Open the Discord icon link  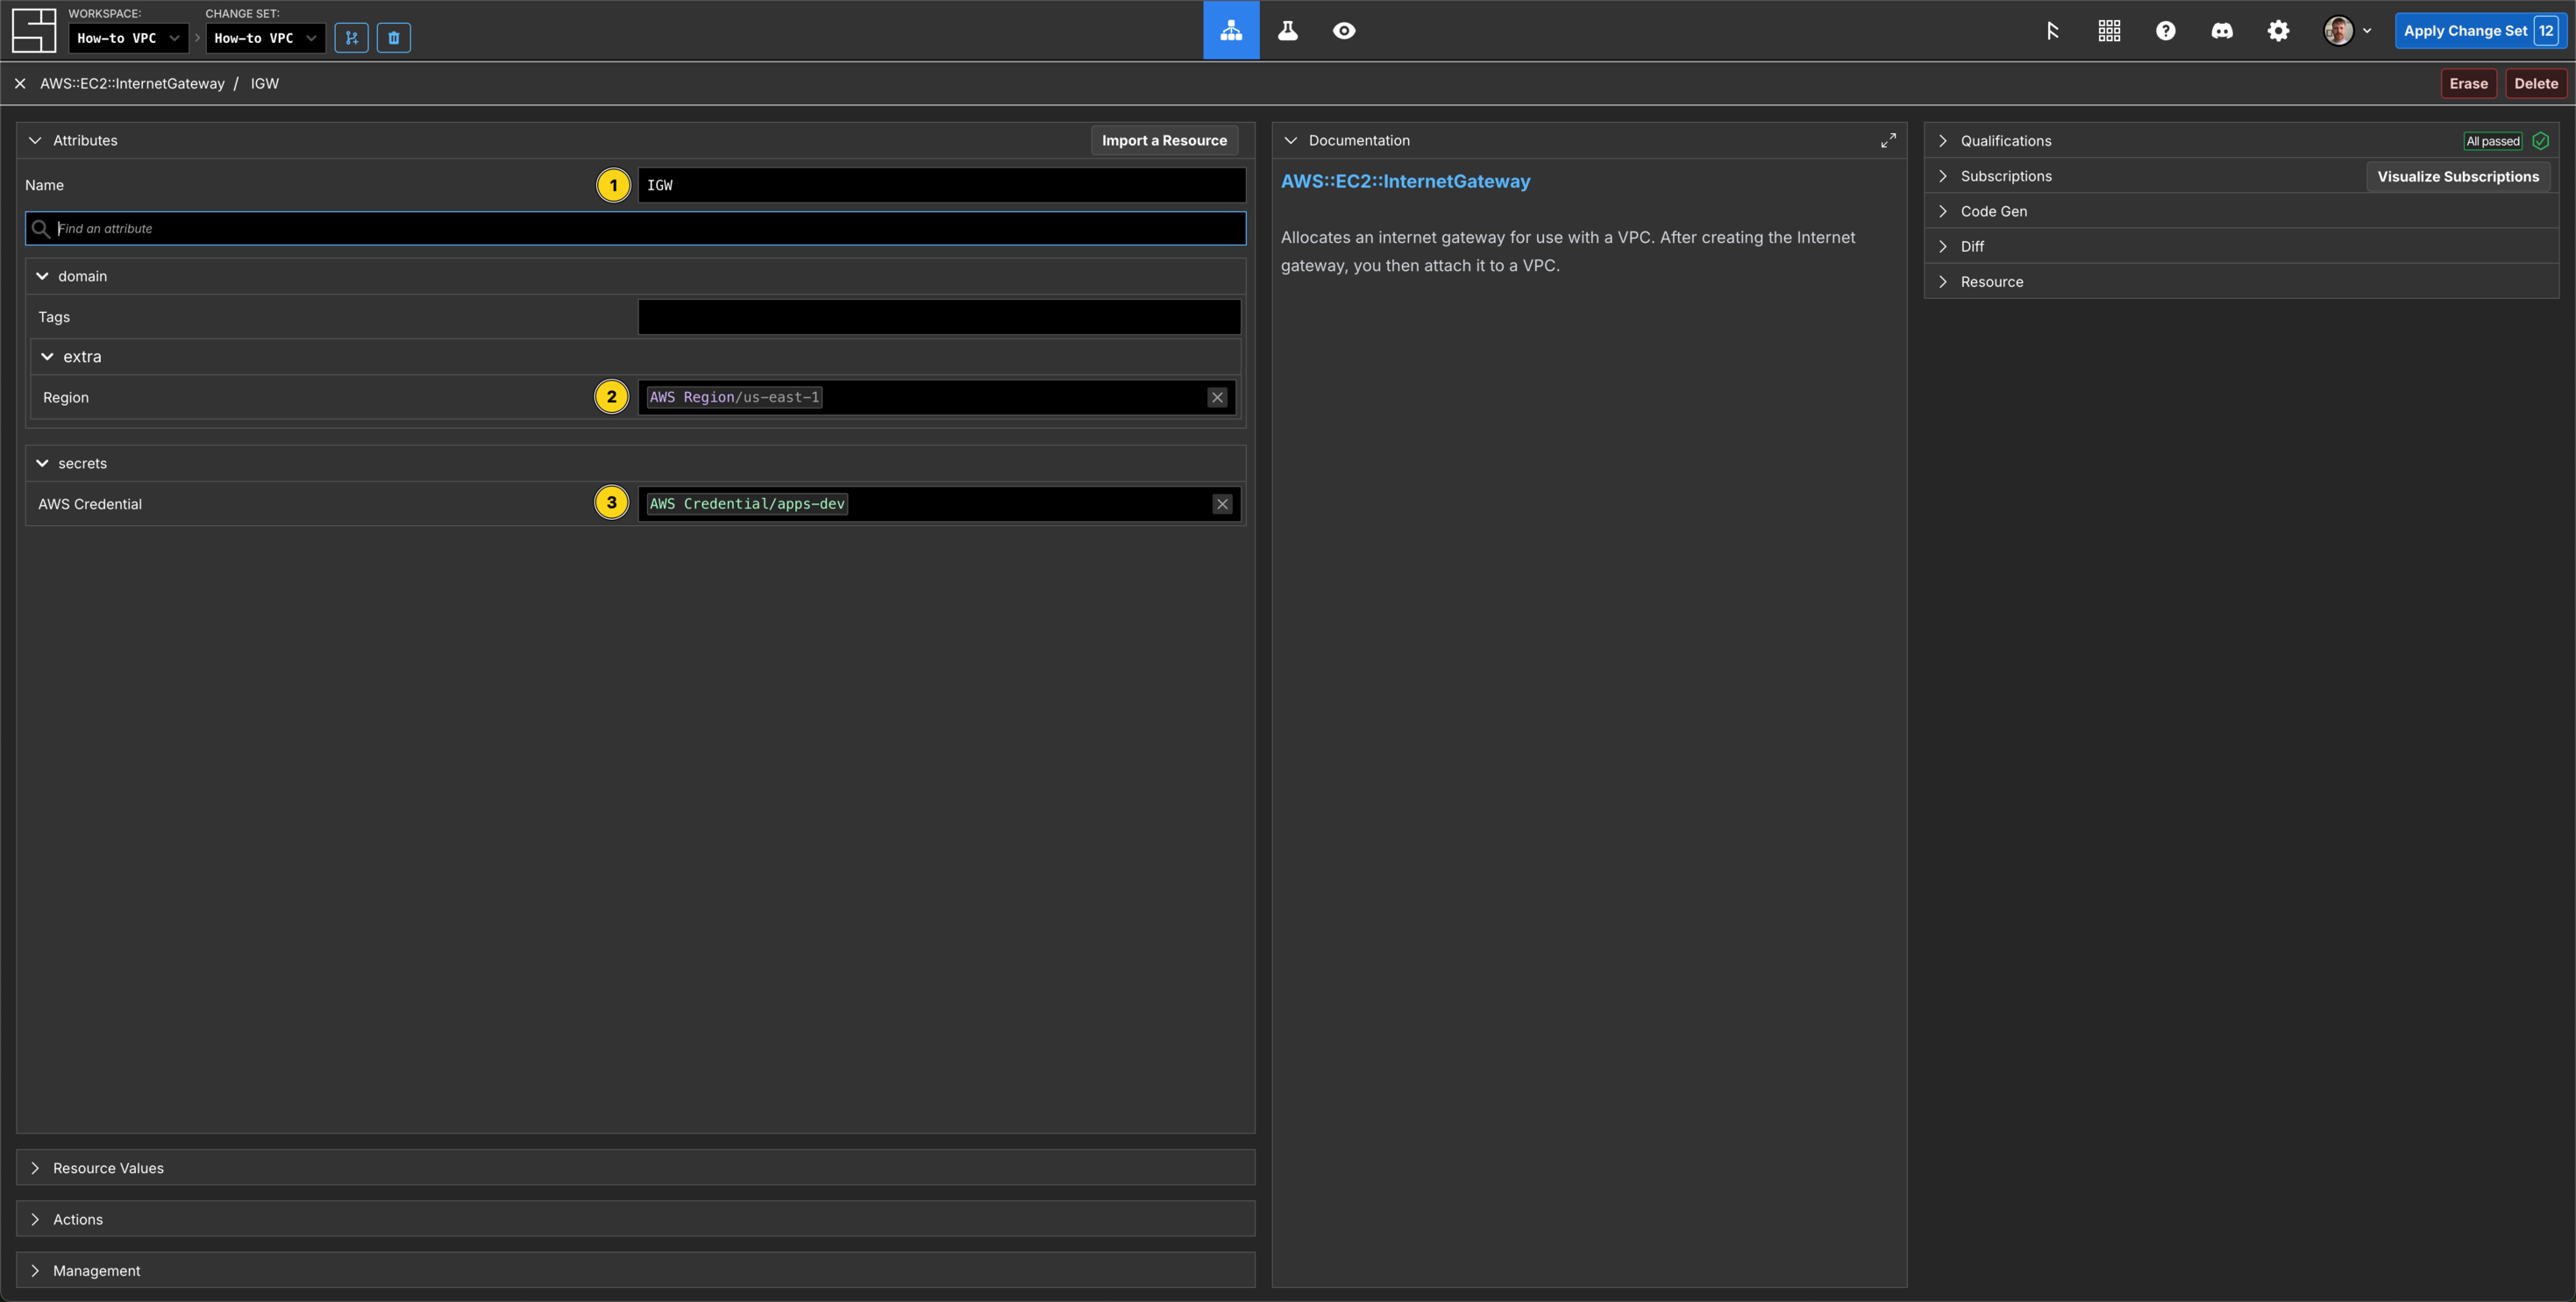(x=2221, y=31)
